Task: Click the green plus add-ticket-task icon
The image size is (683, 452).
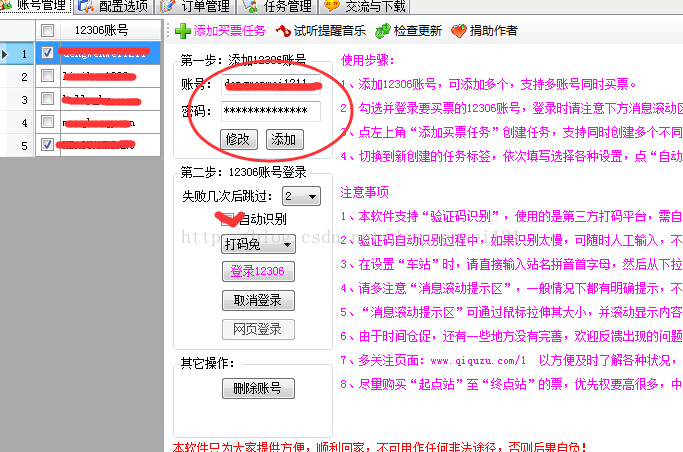Action: point(183,31)
